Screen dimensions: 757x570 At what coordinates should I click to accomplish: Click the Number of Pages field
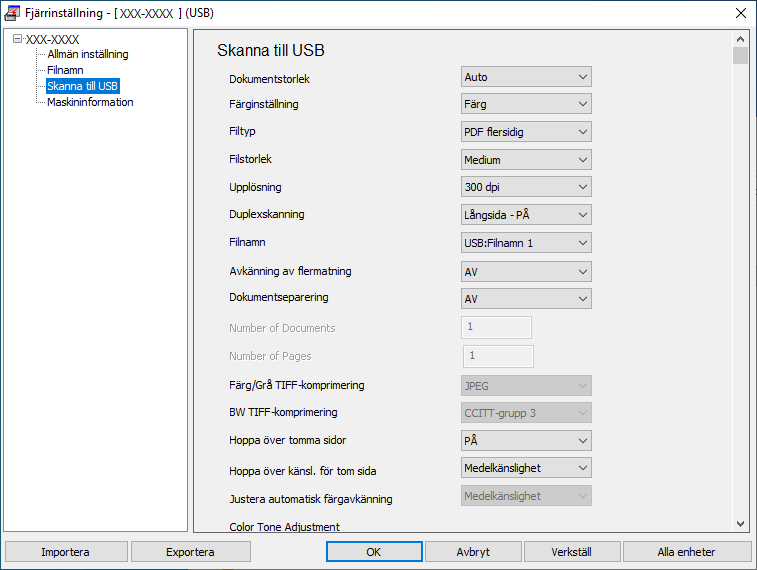pos(498,356)
